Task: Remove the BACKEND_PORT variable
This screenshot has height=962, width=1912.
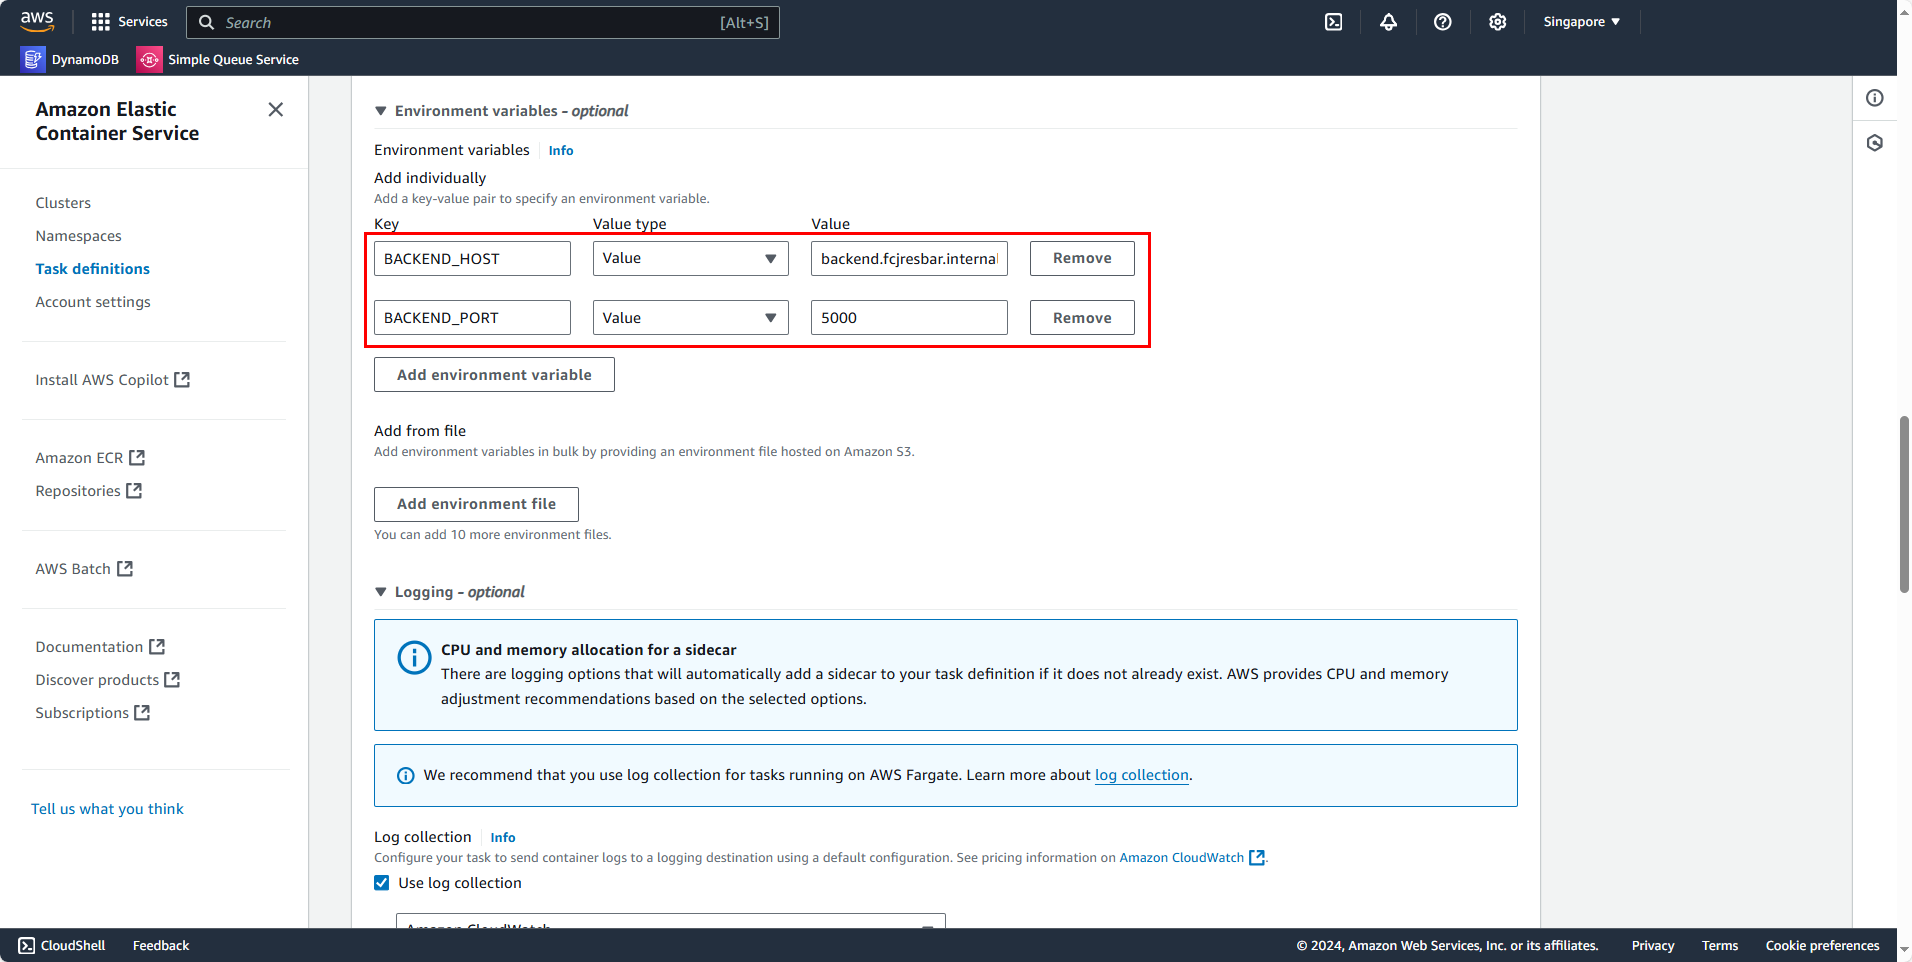Action: (1082, 318)
